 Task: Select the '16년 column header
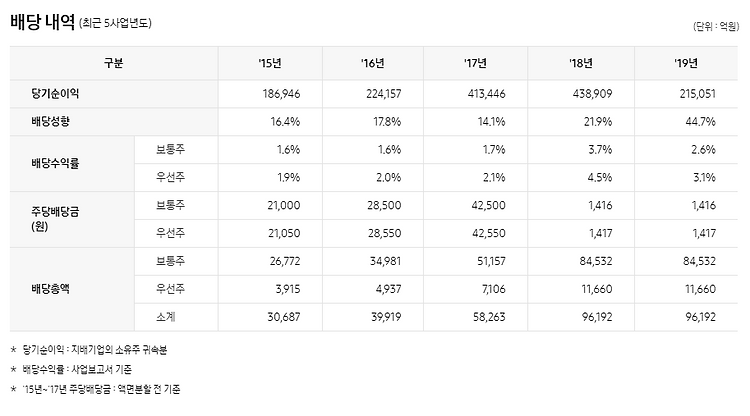pos(373,63)
